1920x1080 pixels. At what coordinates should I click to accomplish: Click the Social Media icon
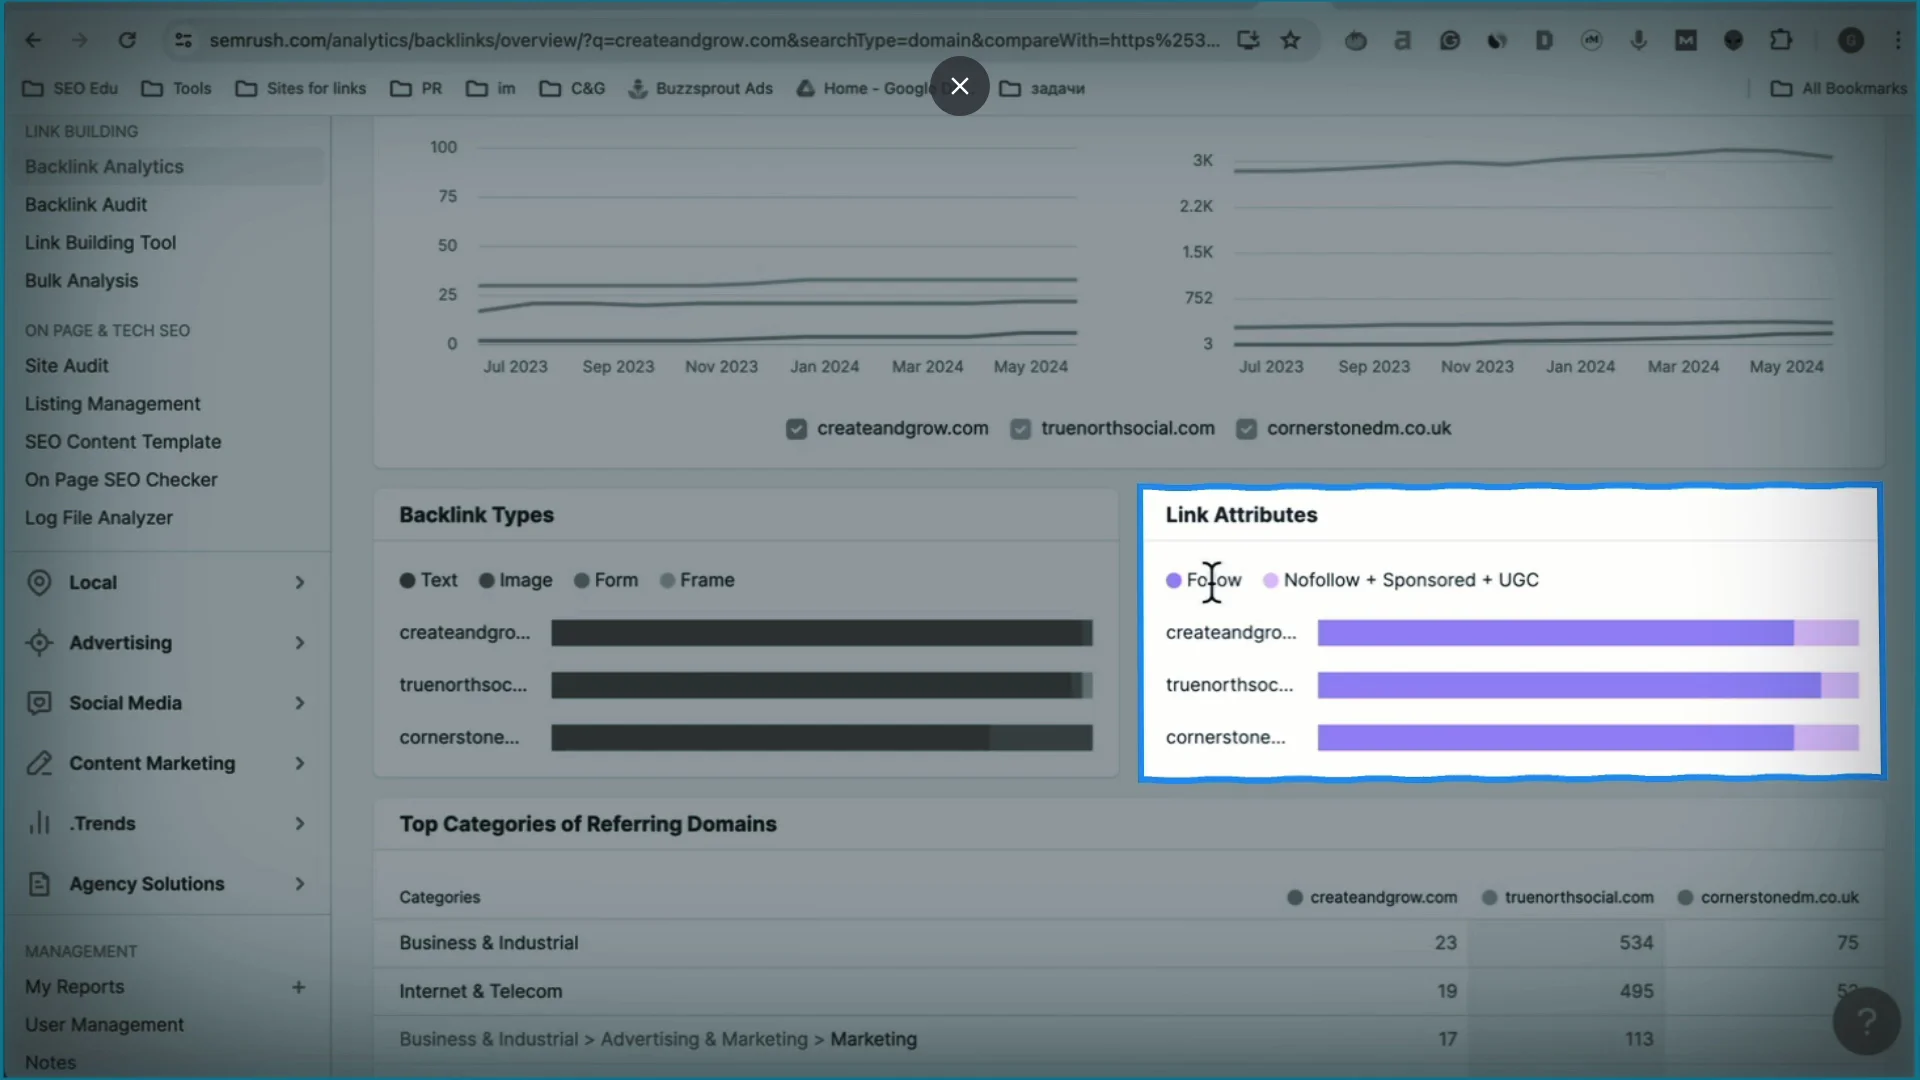[x=39, y=703]
